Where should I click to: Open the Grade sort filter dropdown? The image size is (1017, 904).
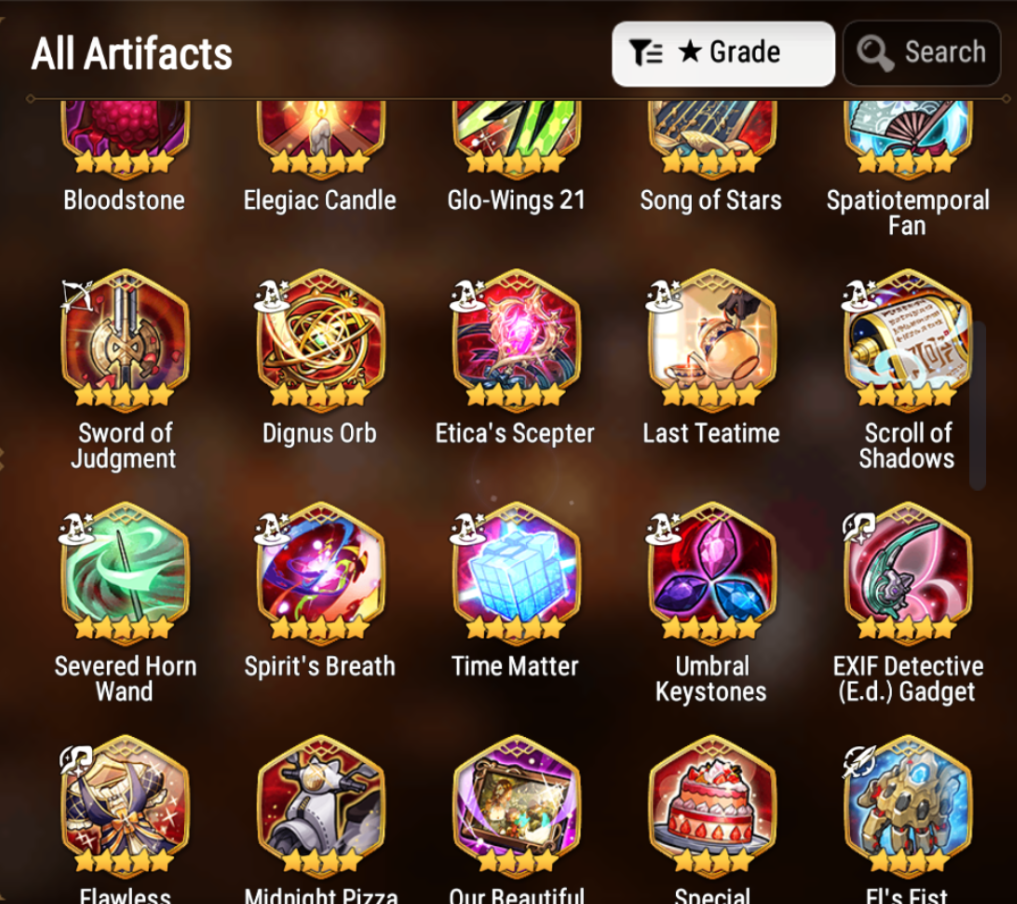point(723,54)
